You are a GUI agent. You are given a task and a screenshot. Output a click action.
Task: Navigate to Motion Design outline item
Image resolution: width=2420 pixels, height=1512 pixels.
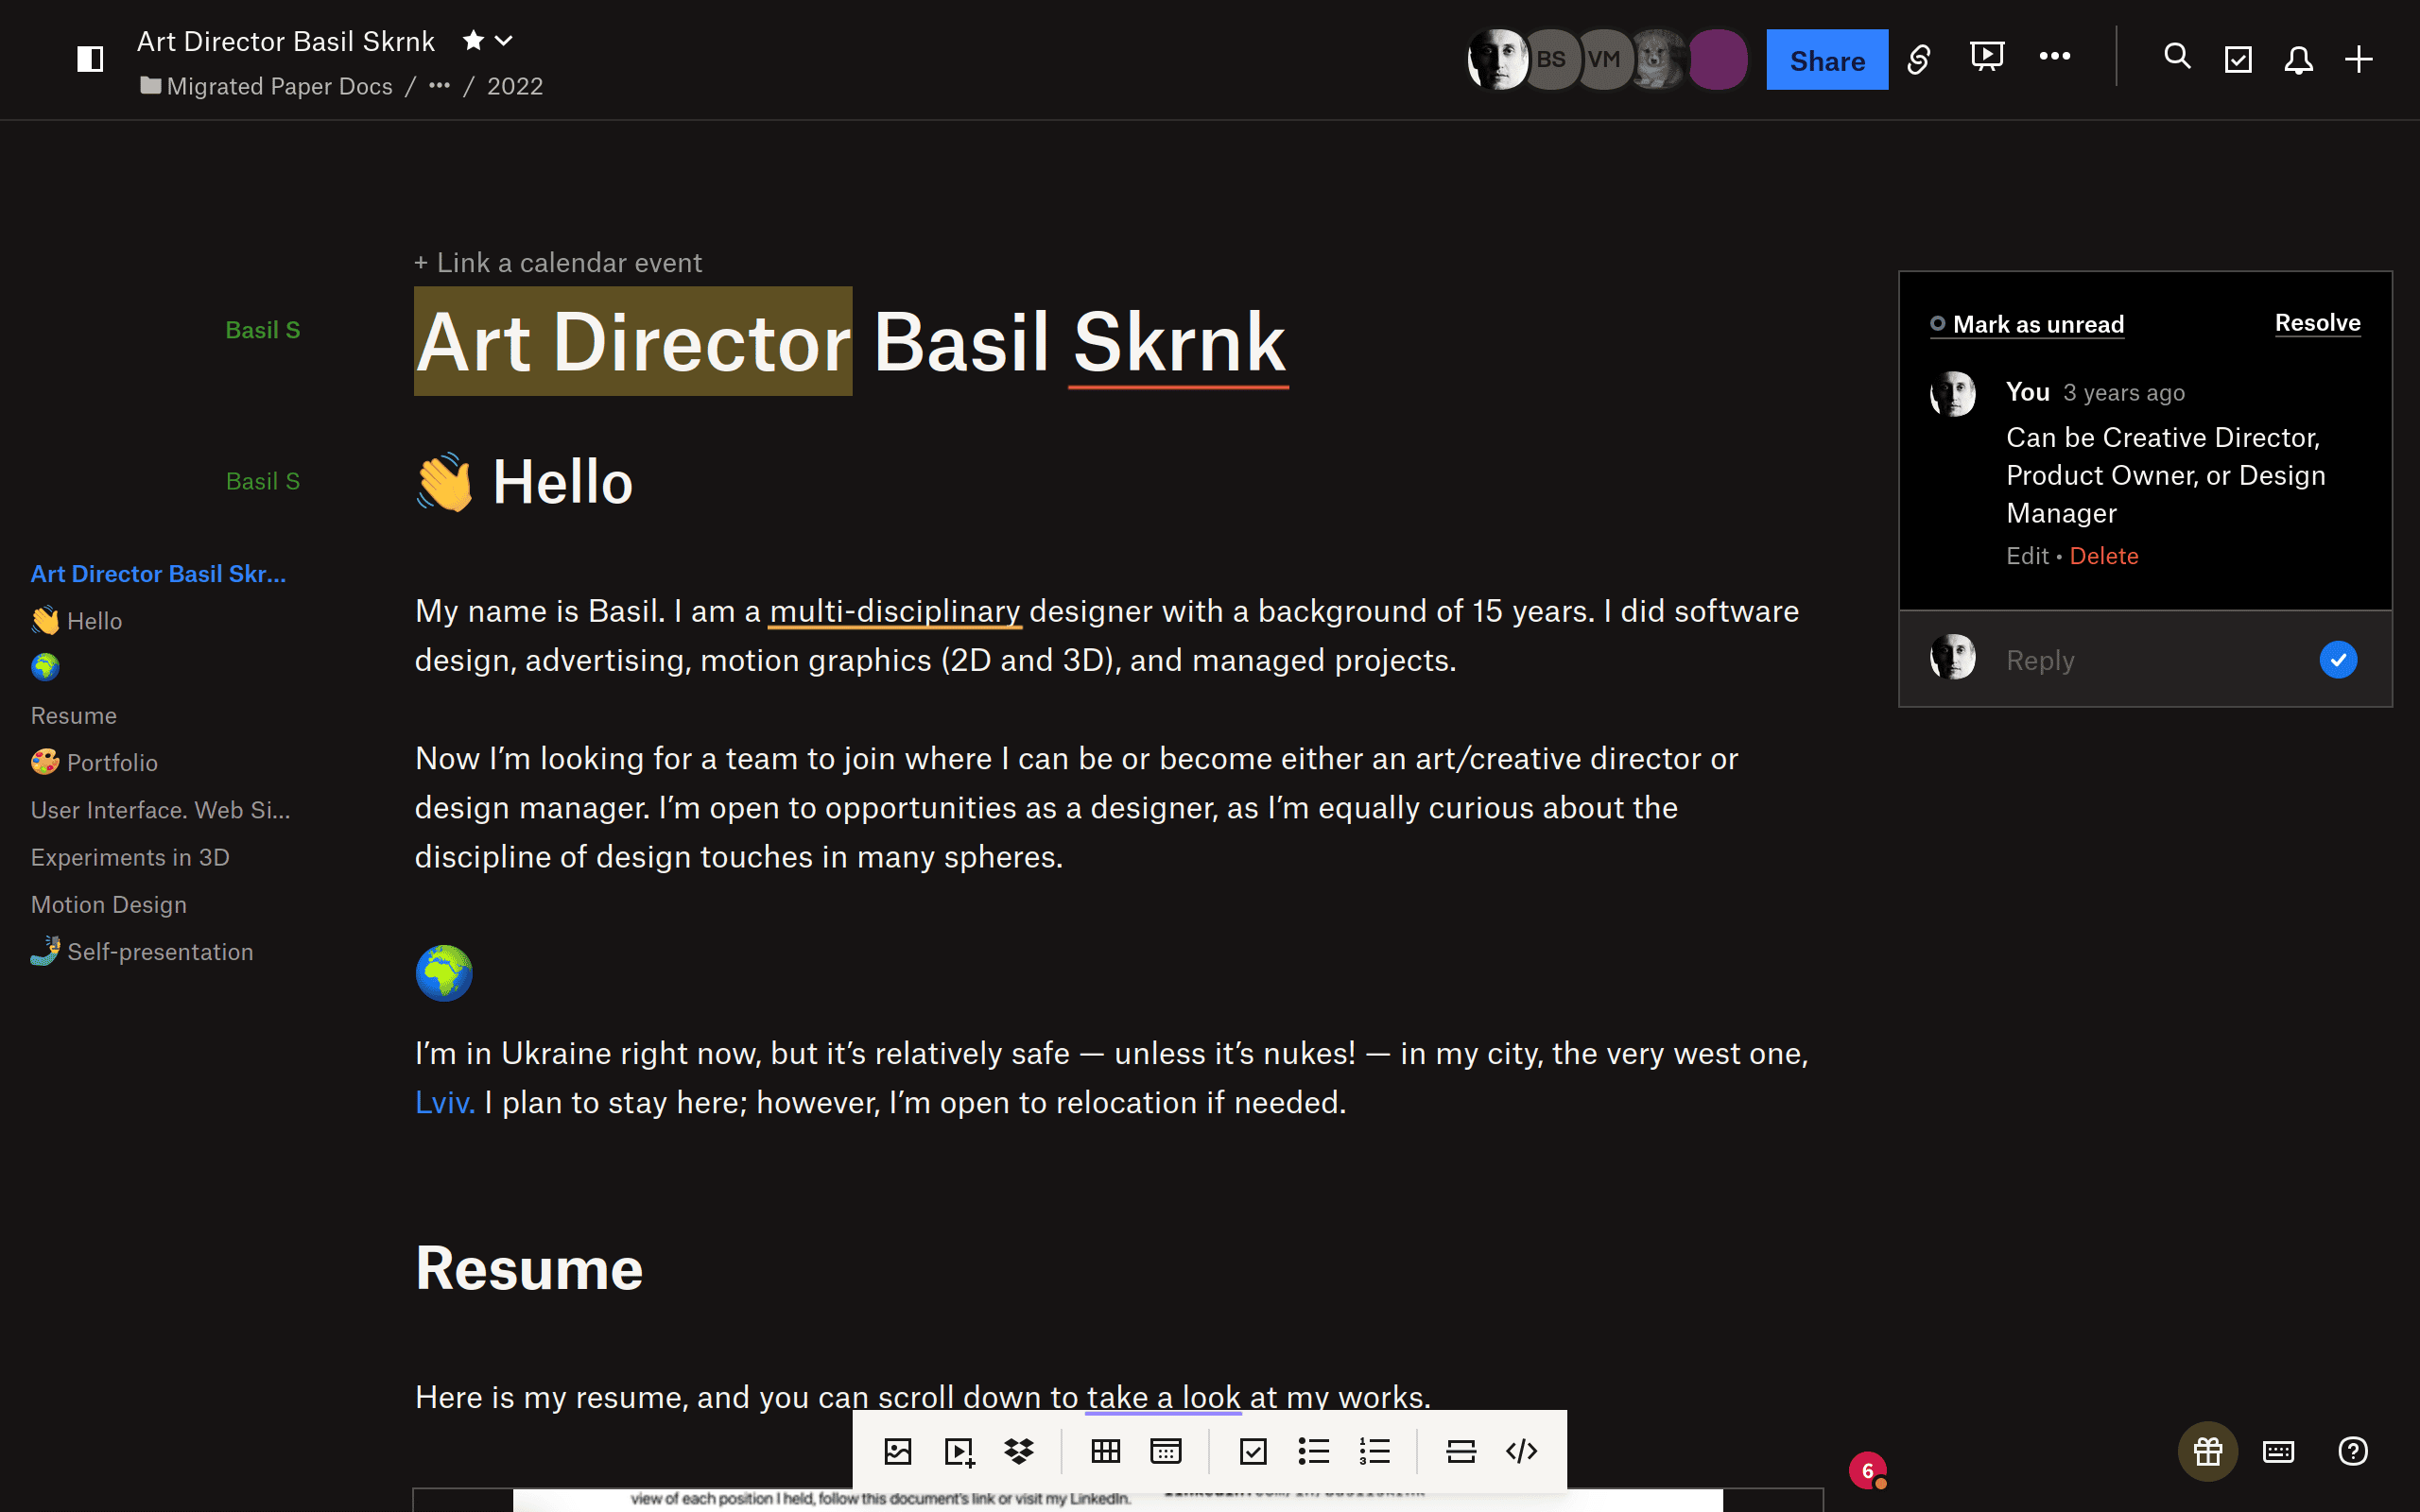tap(108, 905)
